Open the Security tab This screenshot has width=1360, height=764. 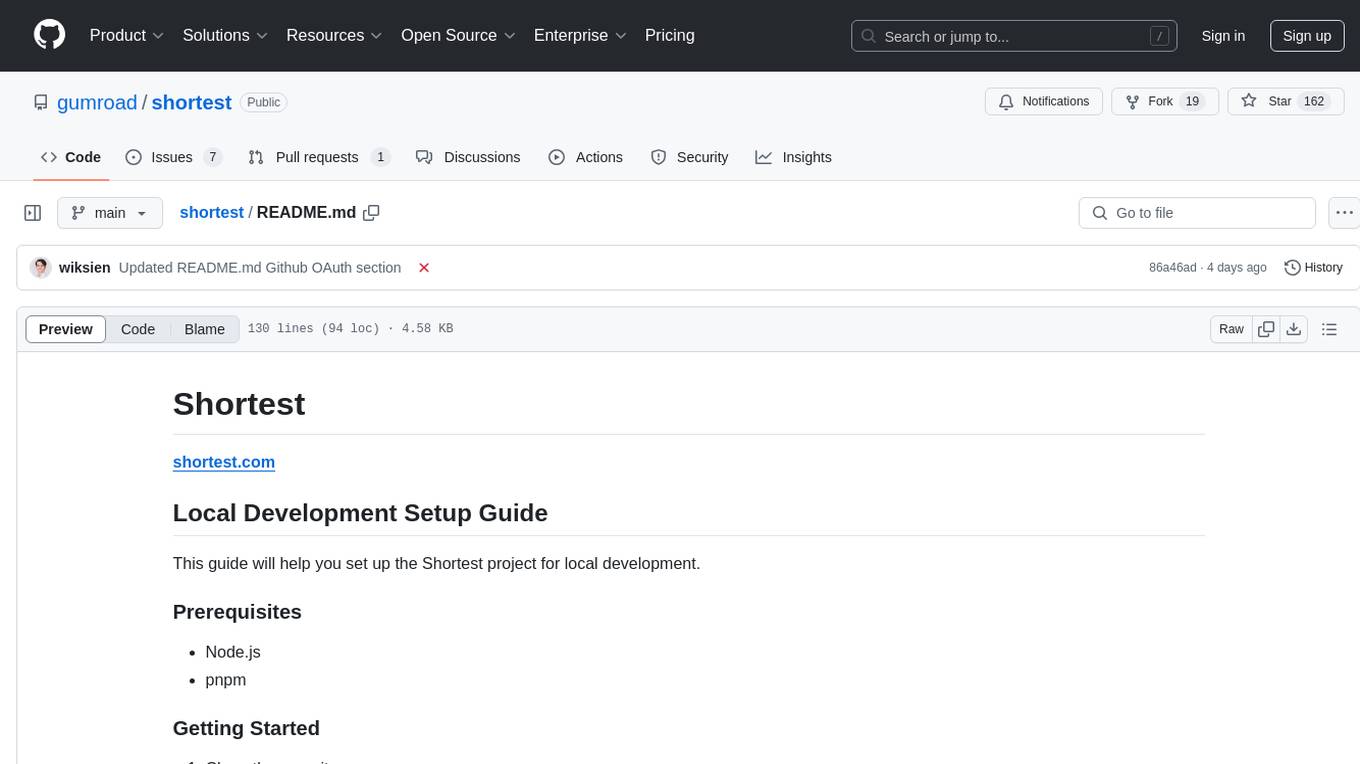690,157
